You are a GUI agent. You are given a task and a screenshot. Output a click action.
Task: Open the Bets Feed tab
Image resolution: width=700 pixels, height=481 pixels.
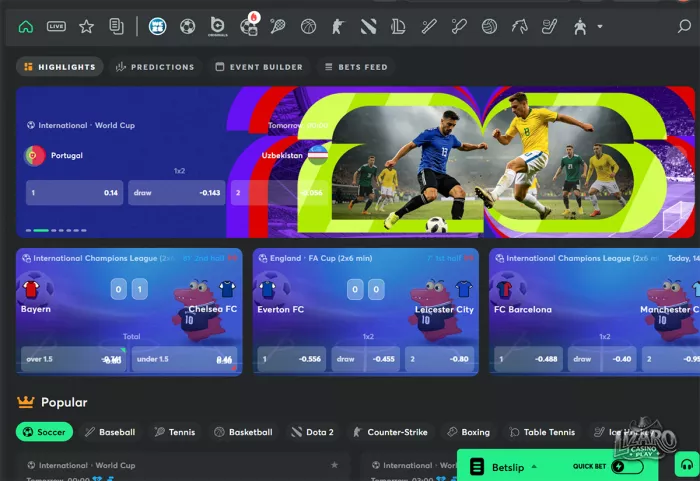356,67
